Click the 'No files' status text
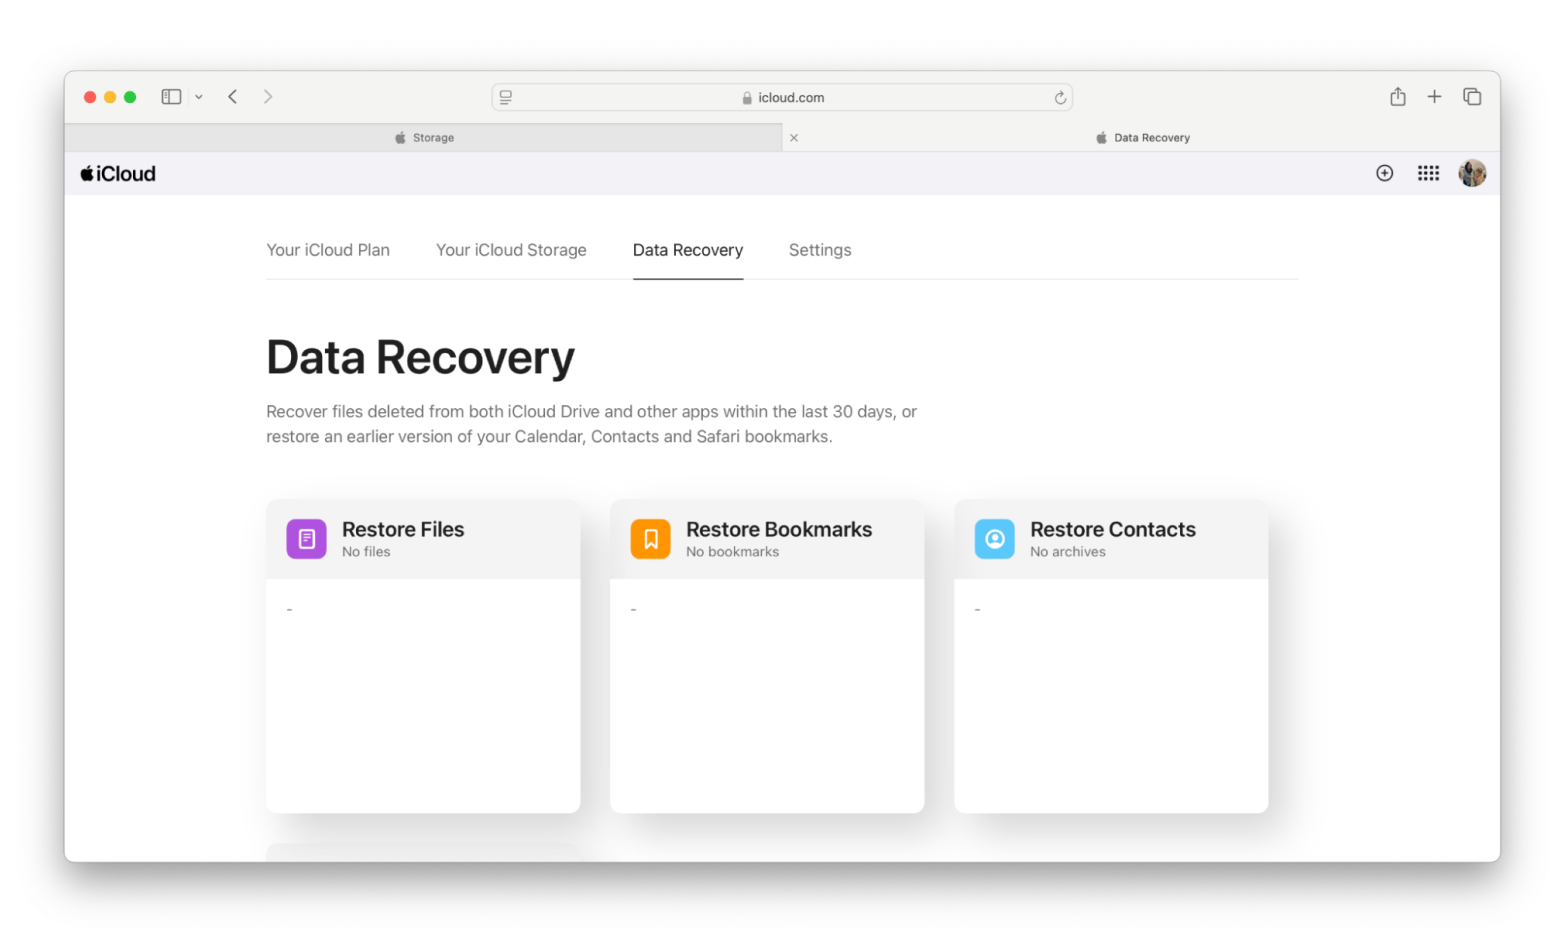 [x=366, y=552]
